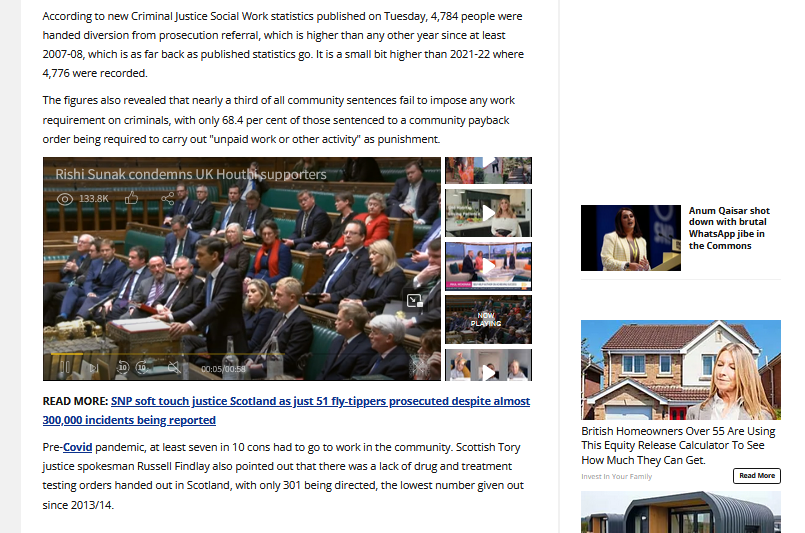Click the pop-out miniplayer icon on video
The height and width of the screenshot is (533, 805).
point(414,300)
